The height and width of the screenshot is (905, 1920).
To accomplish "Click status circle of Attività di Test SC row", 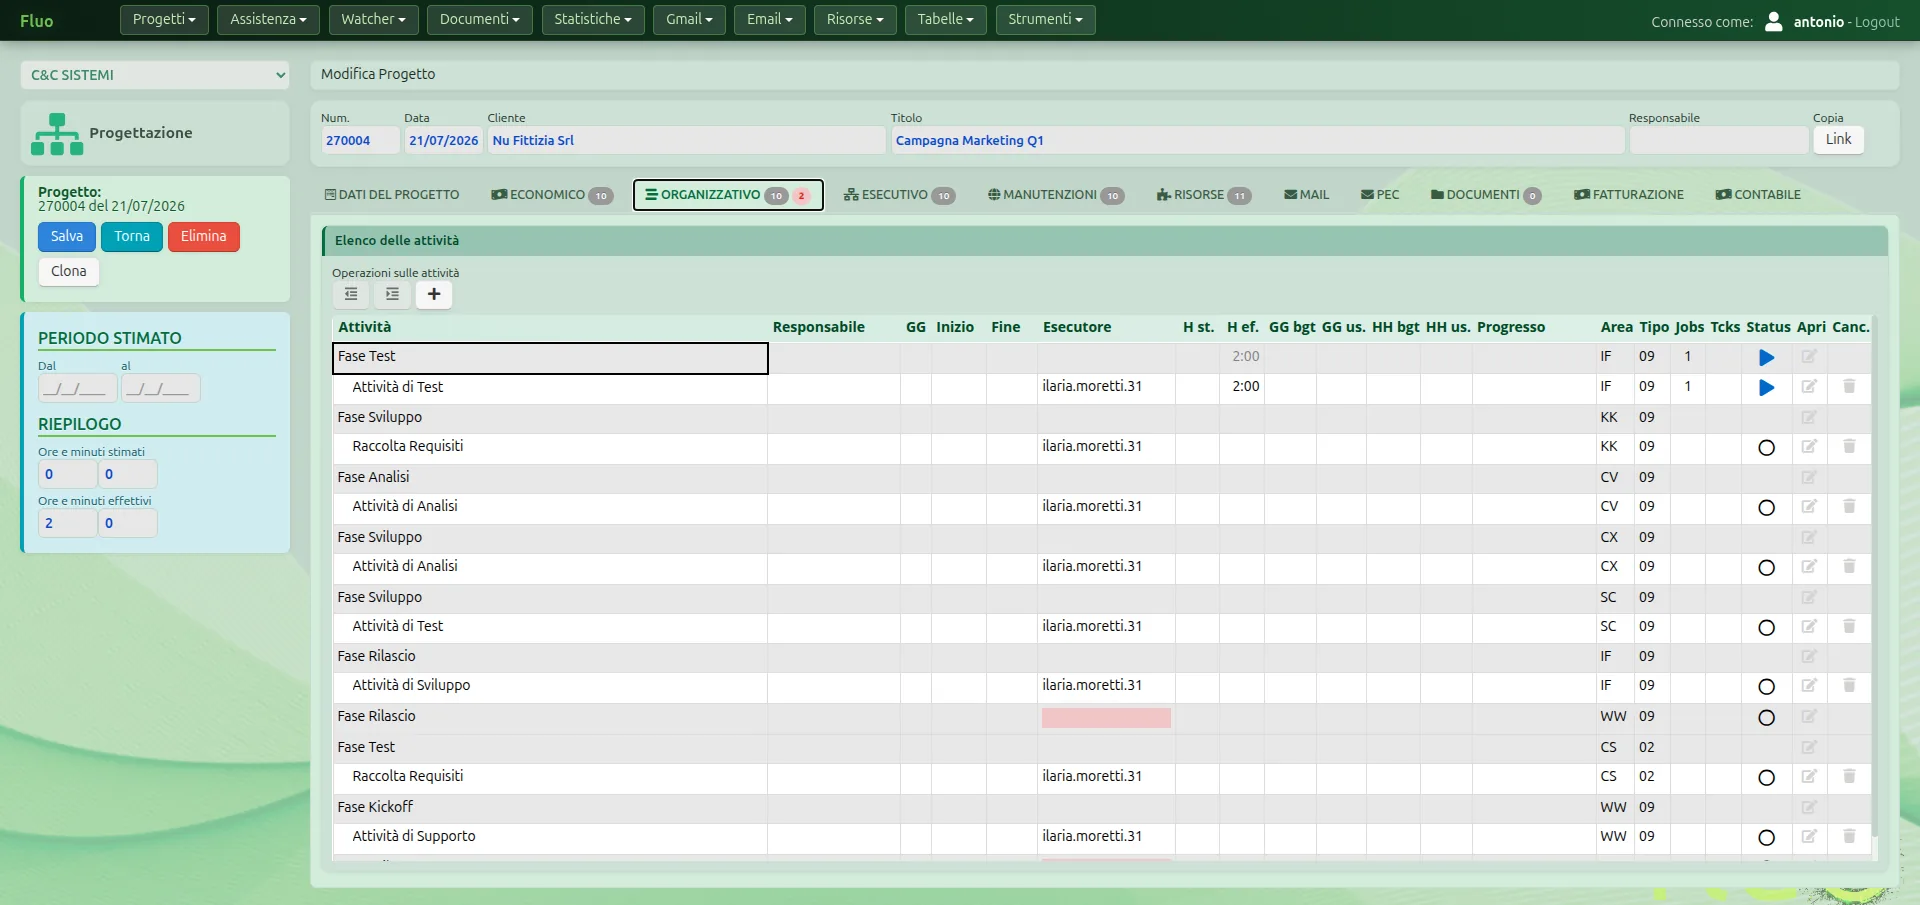I will (x=1766, y=628).
